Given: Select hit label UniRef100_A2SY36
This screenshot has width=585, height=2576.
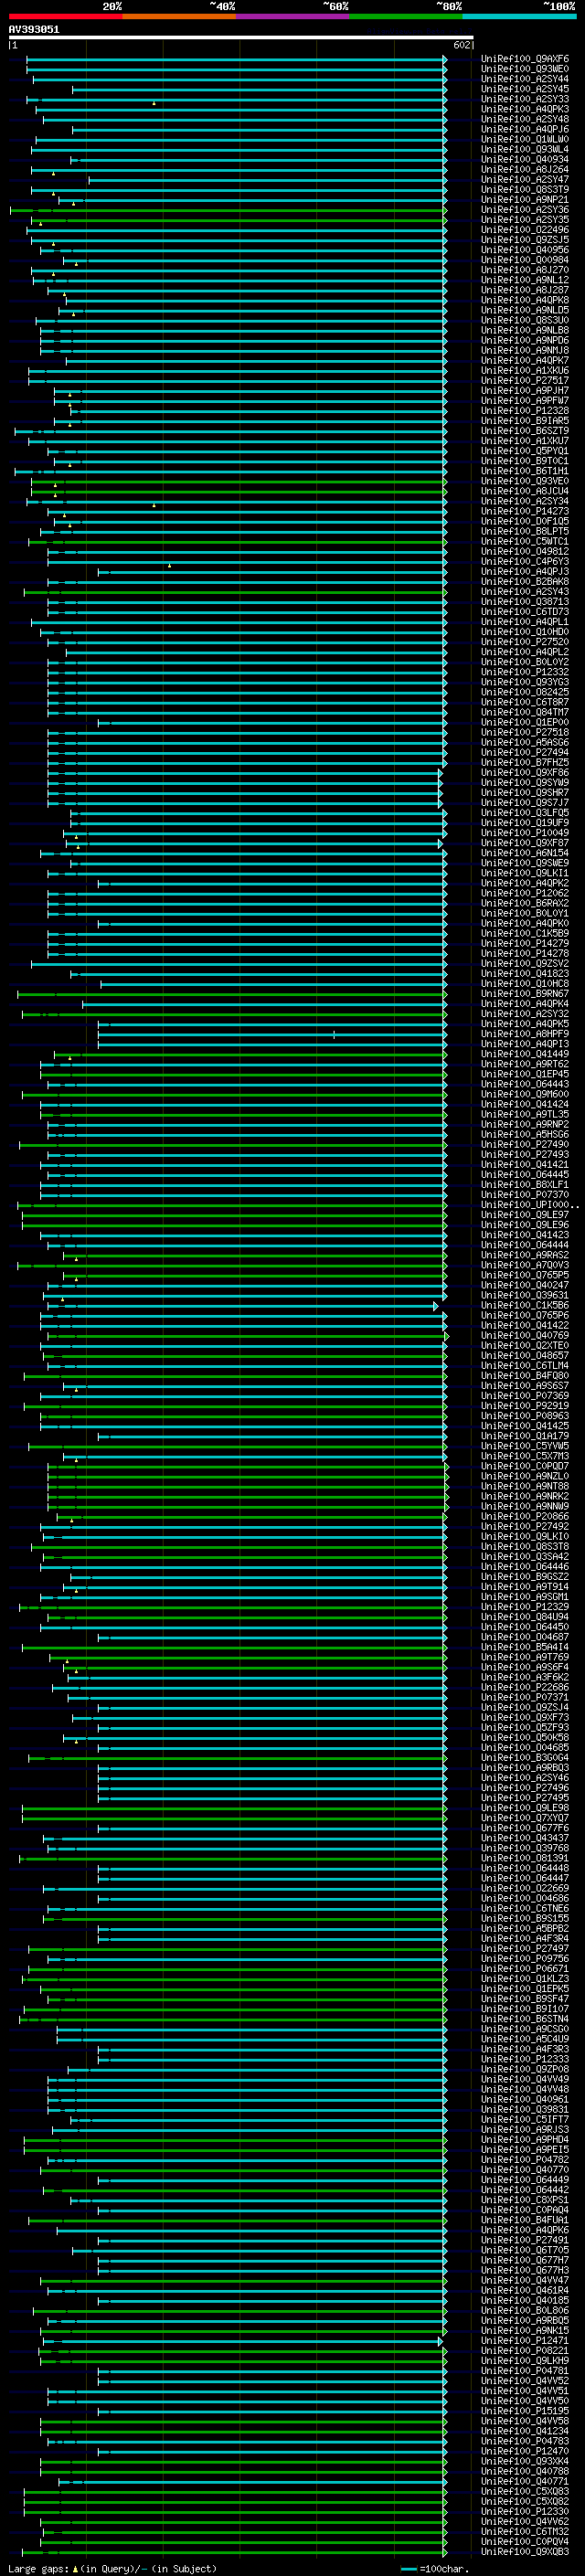Looking at the screenshot, I should point(524,210).
